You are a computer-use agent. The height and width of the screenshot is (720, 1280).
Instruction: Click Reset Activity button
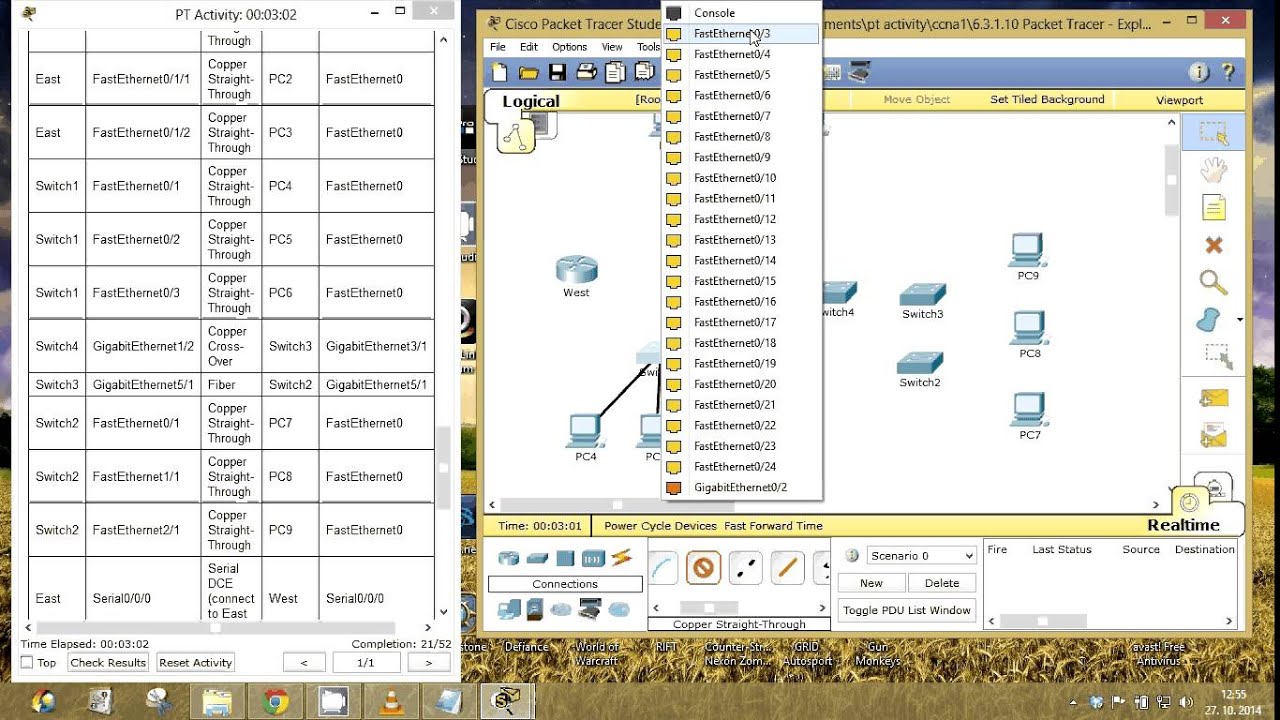click(x=196, y=662)
